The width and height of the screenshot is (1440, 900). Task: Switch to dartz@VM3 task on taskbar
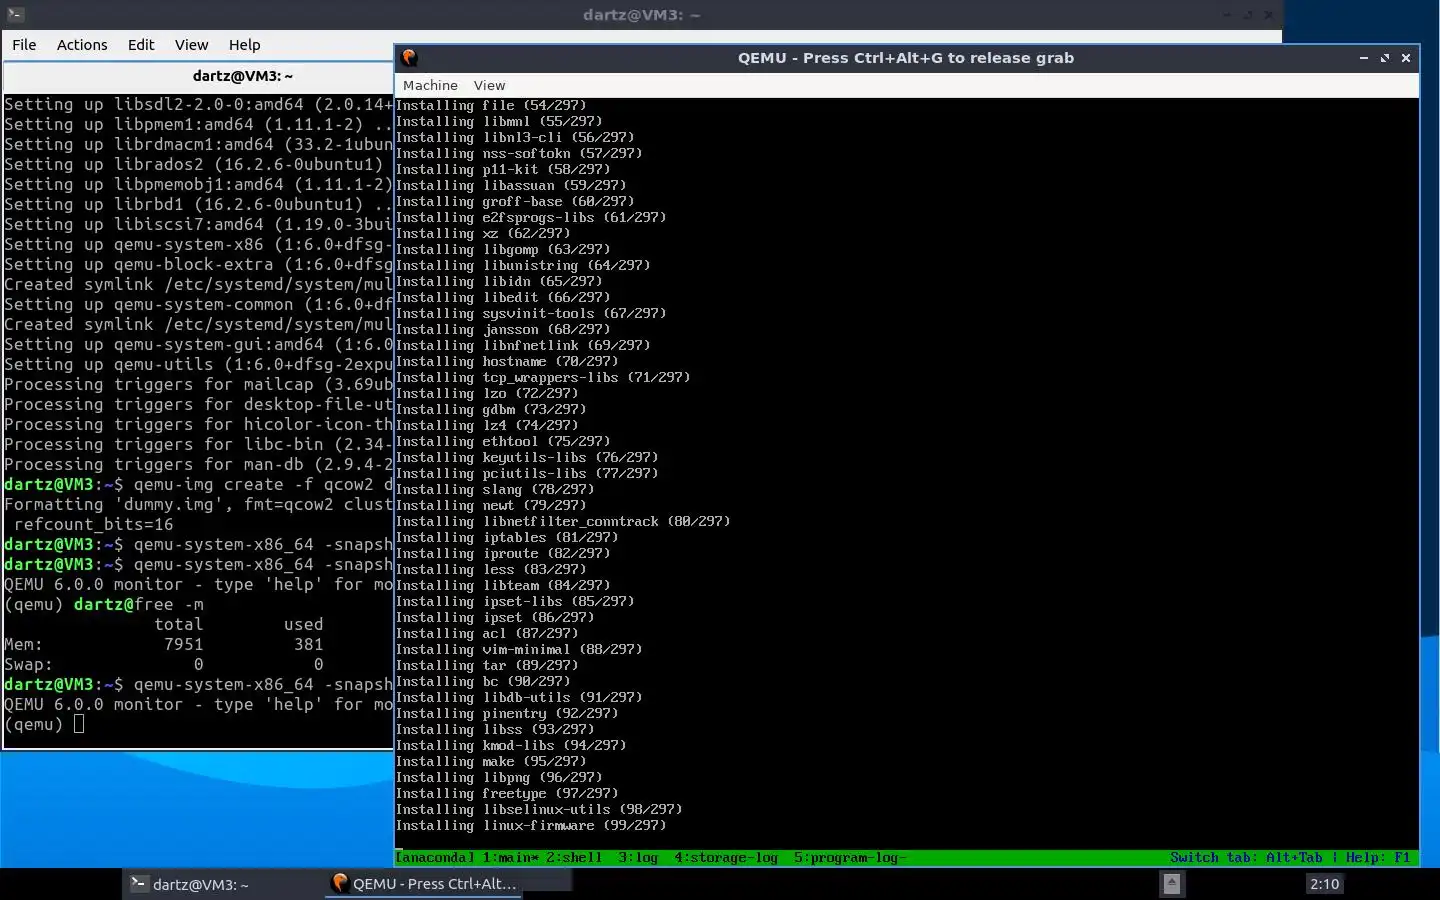pos(222,884)
